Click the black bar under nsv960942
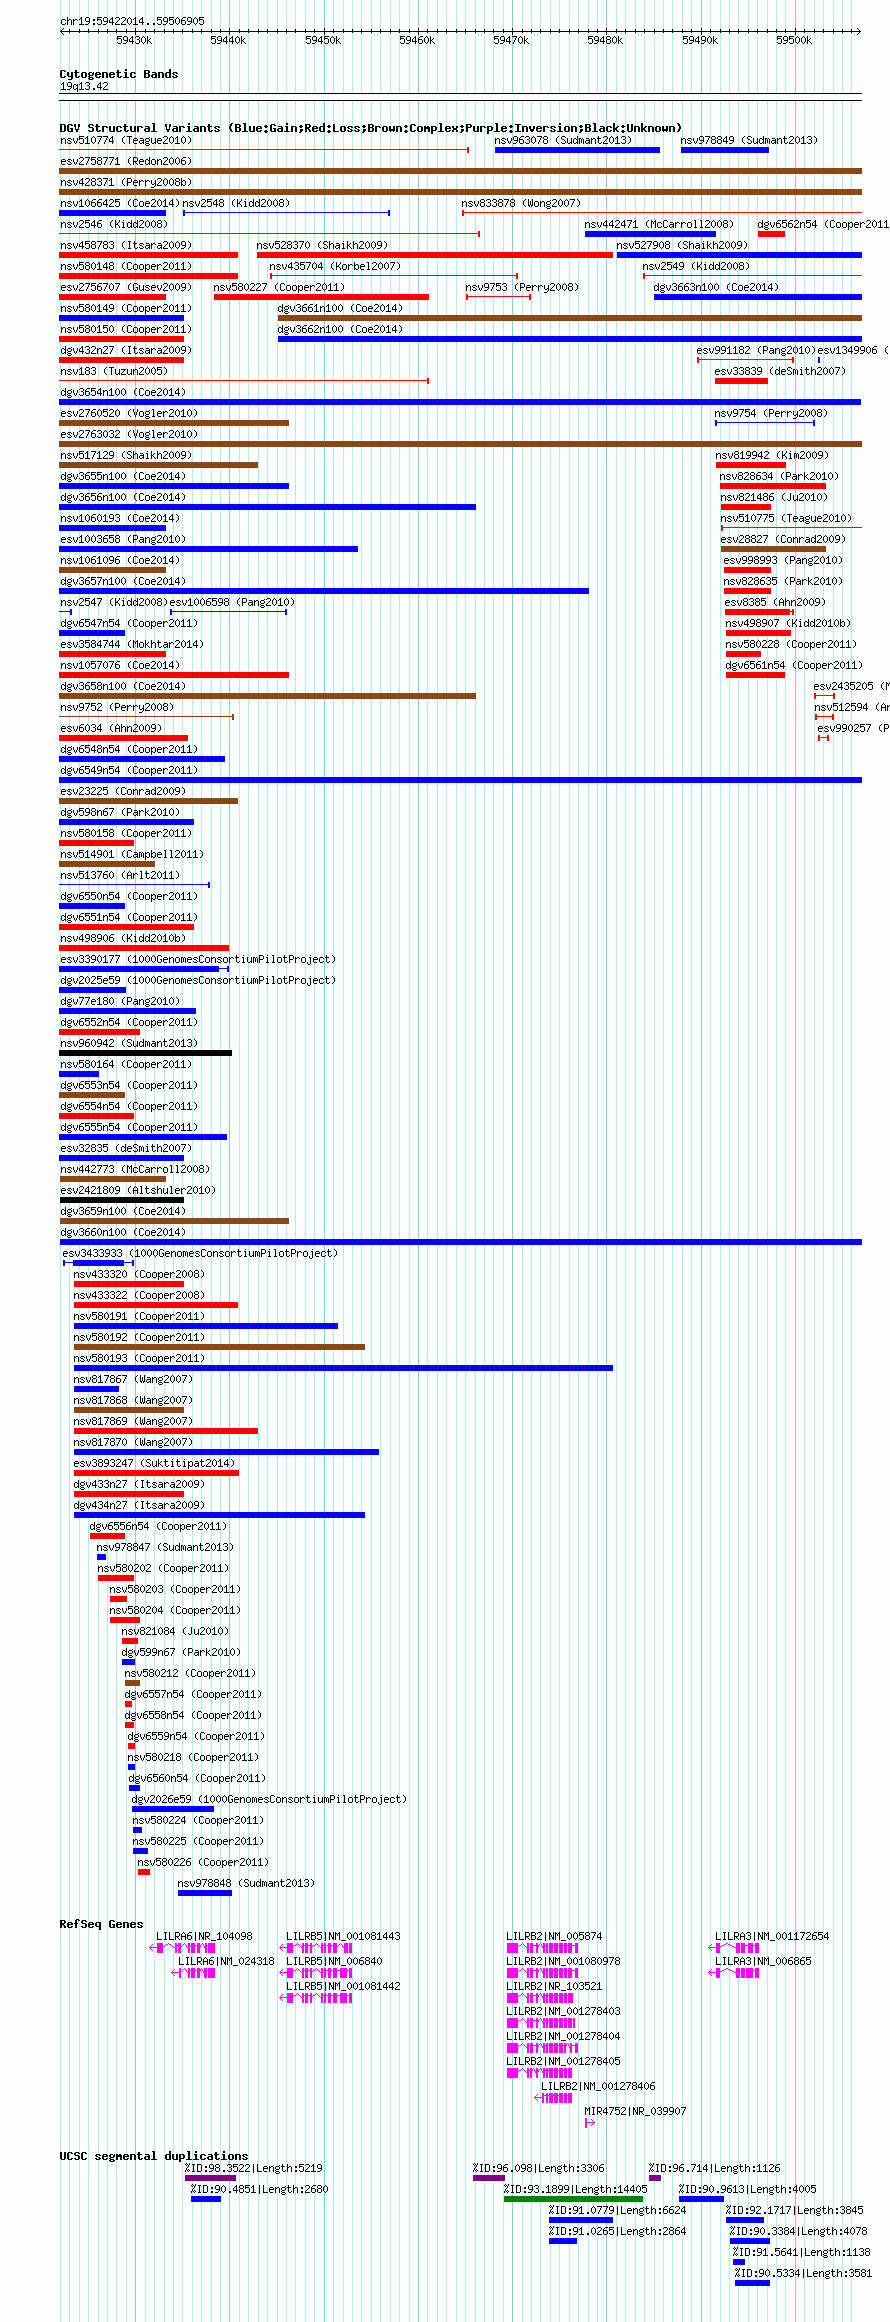The height and width of the screenshot is (2322, 890). 146,1053
